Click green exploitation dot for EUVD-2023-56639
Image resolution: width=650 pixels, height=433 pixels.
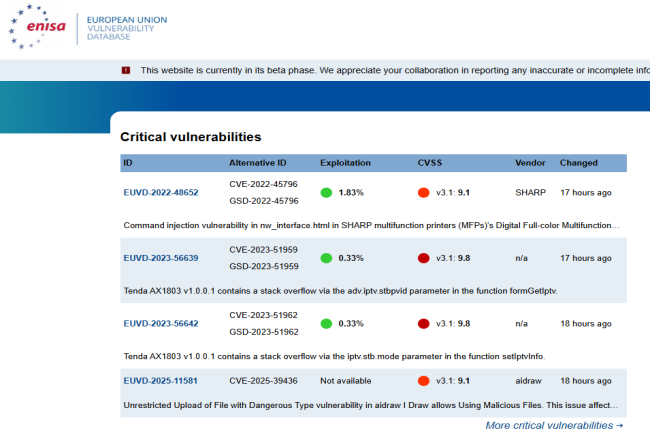click(x=326, y=258)
